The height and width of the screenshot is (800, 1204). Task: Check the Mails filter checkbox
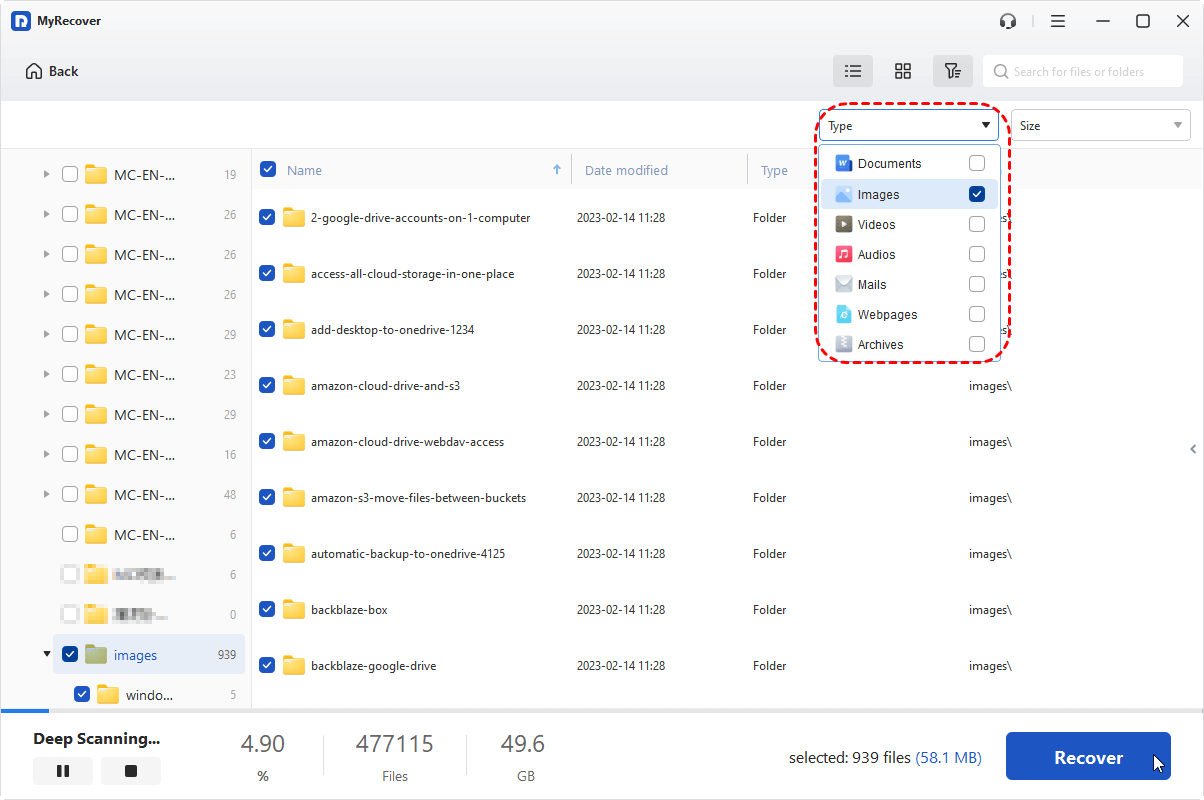coord(977,284)
